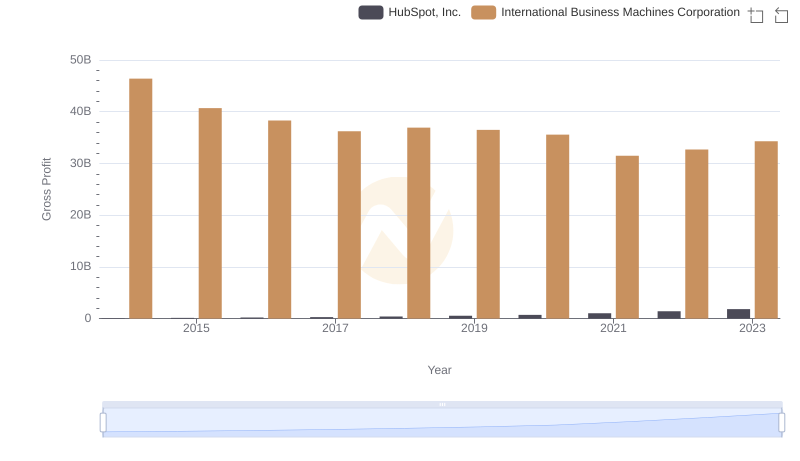
Task: Click the IBM bar for 2023
Action: click(x=766, y=229)
